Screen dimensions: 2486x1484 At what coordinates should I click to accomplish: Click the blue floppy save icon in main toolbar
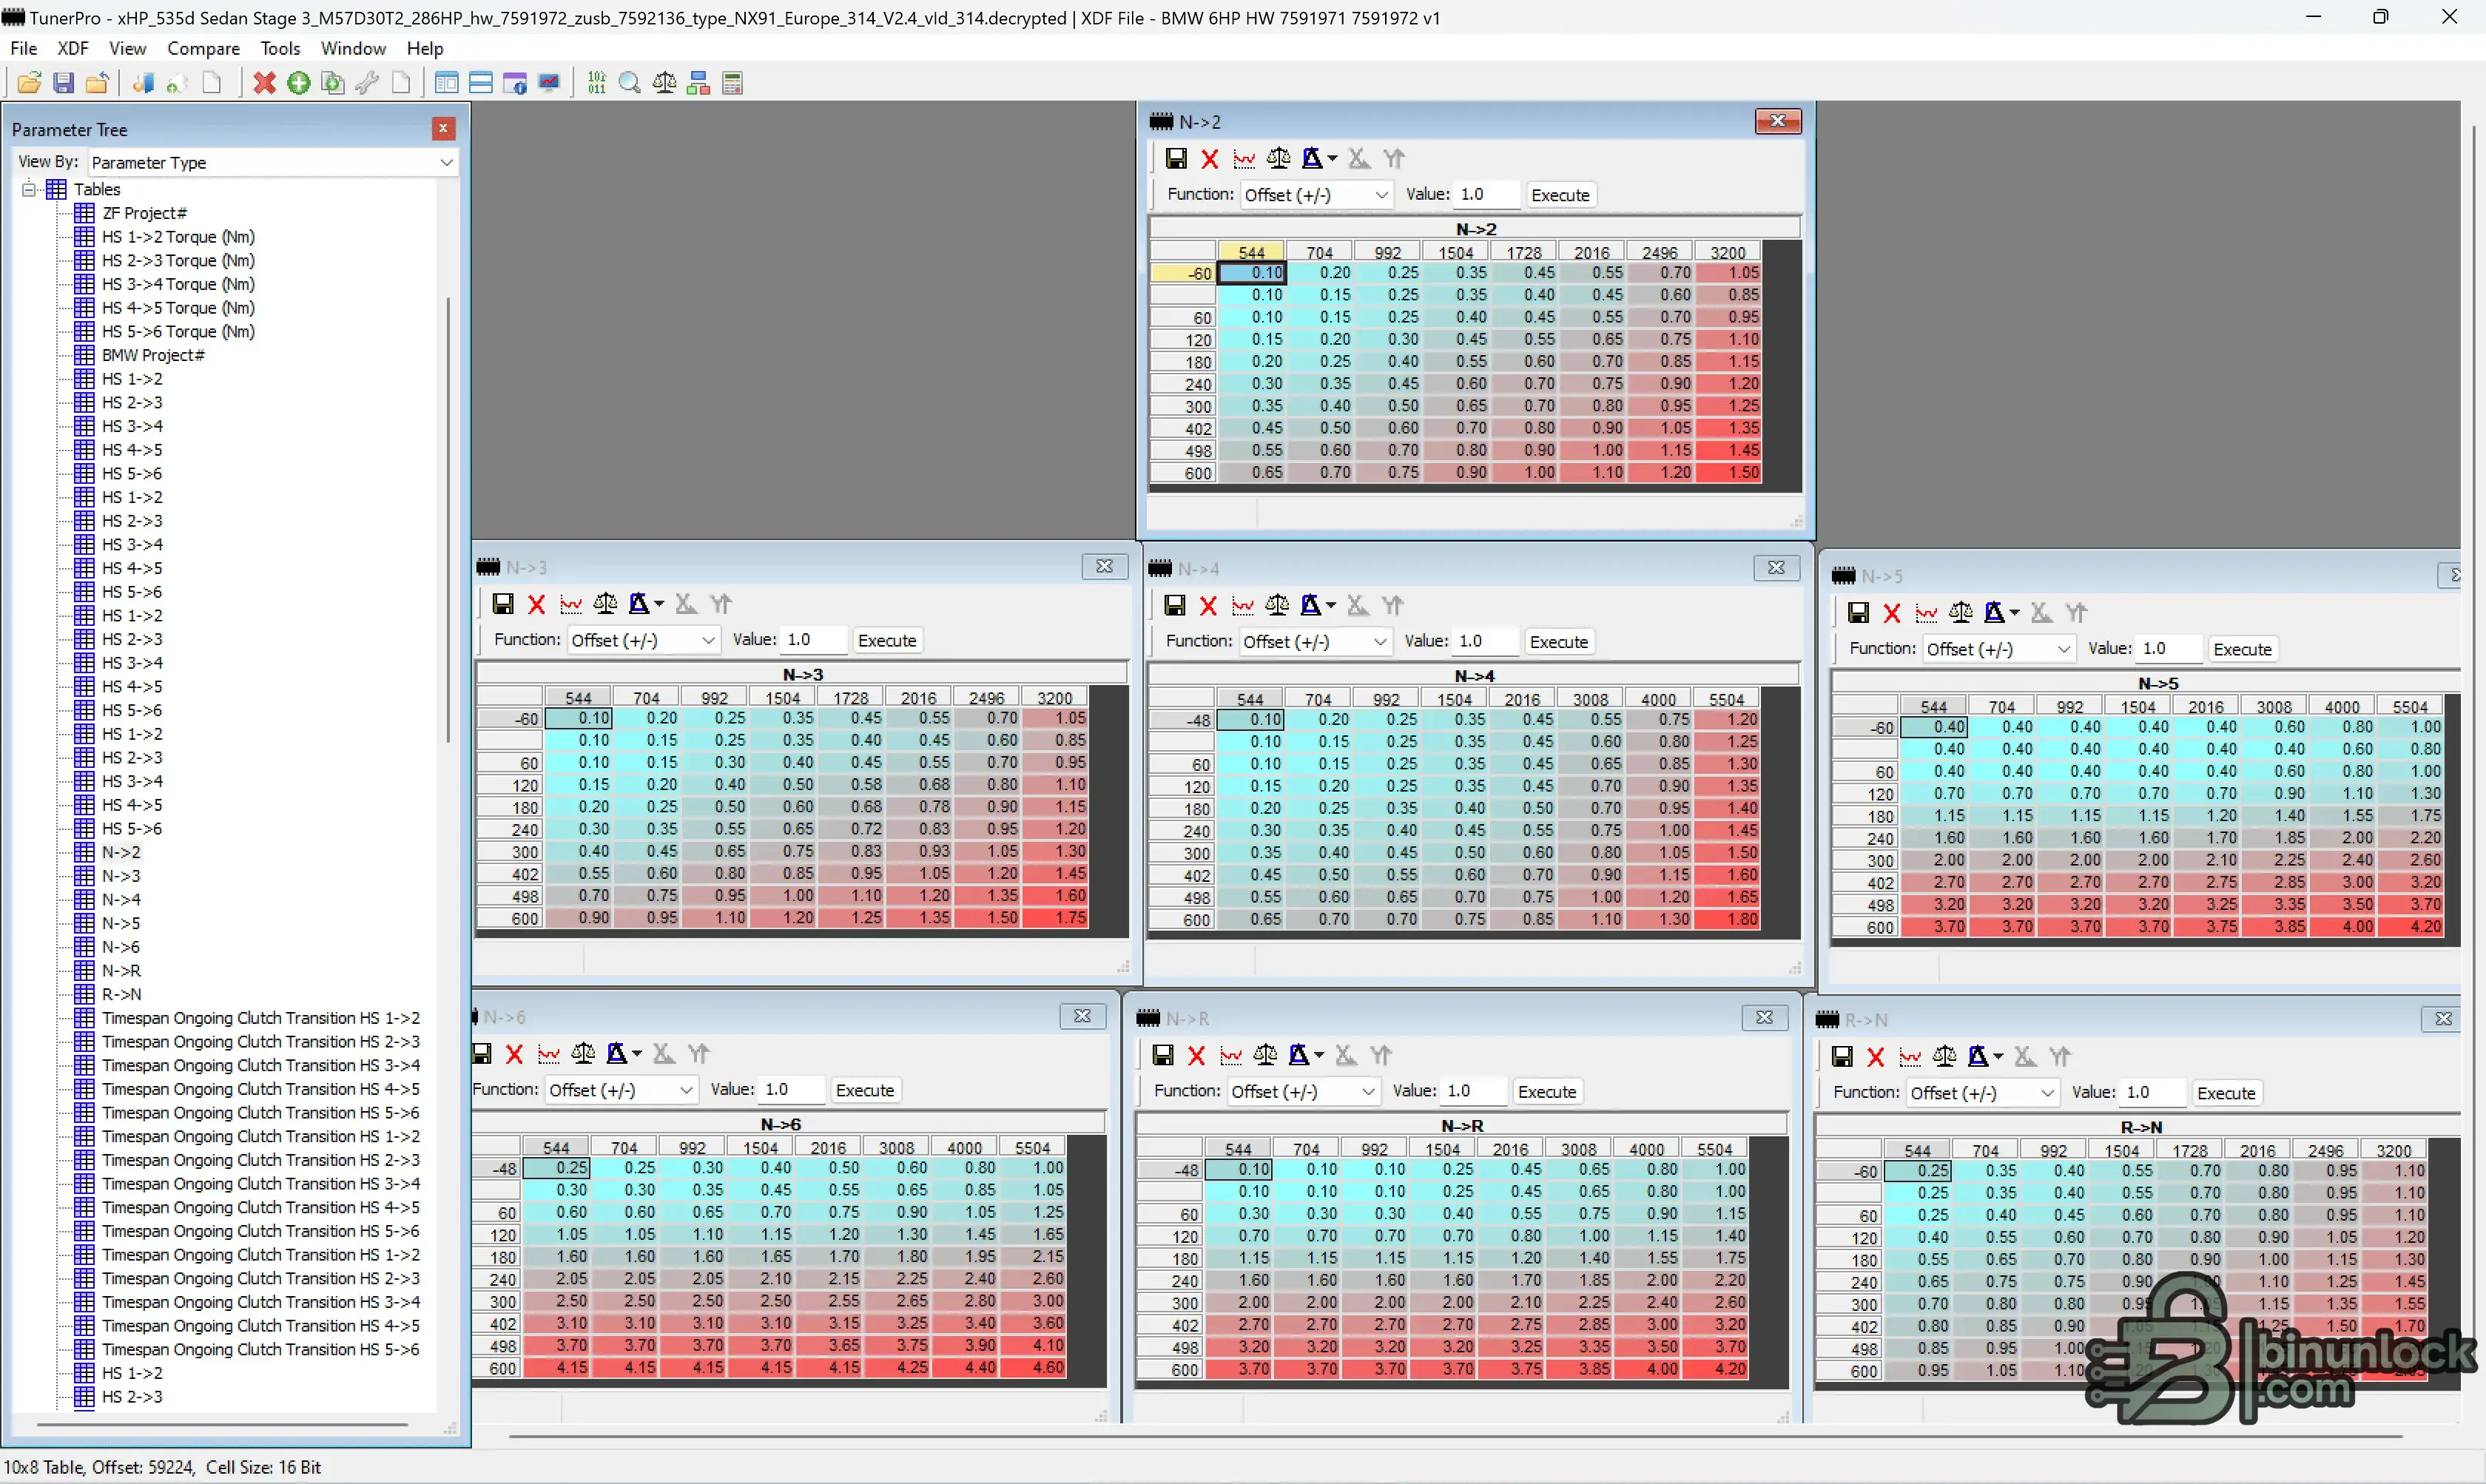(x=63, y=83)
